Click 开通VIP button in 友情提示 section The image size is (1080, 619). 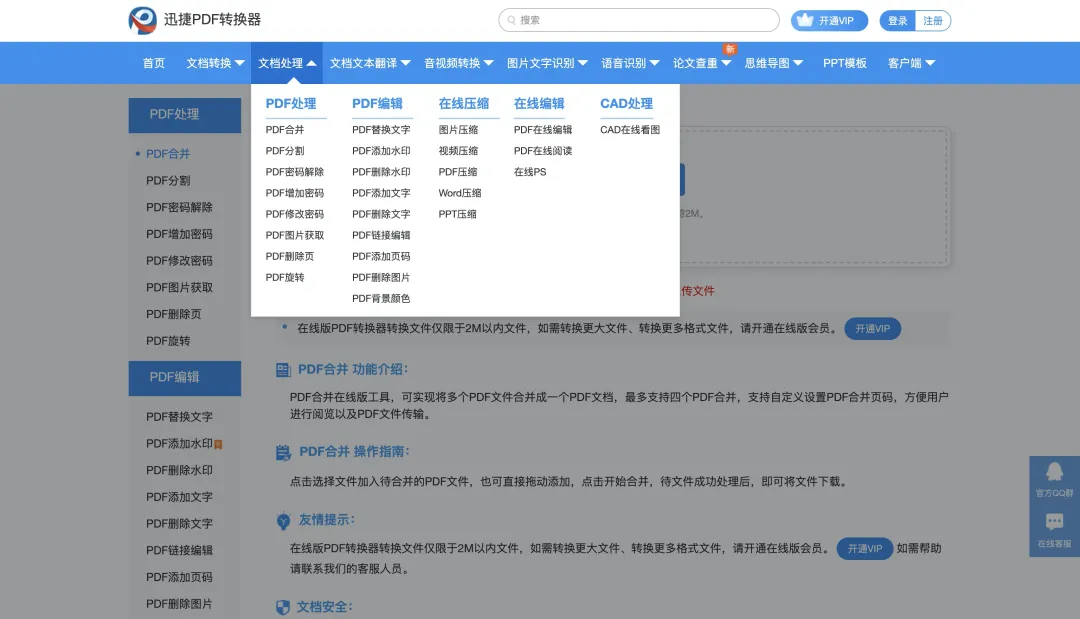[864, 549]
